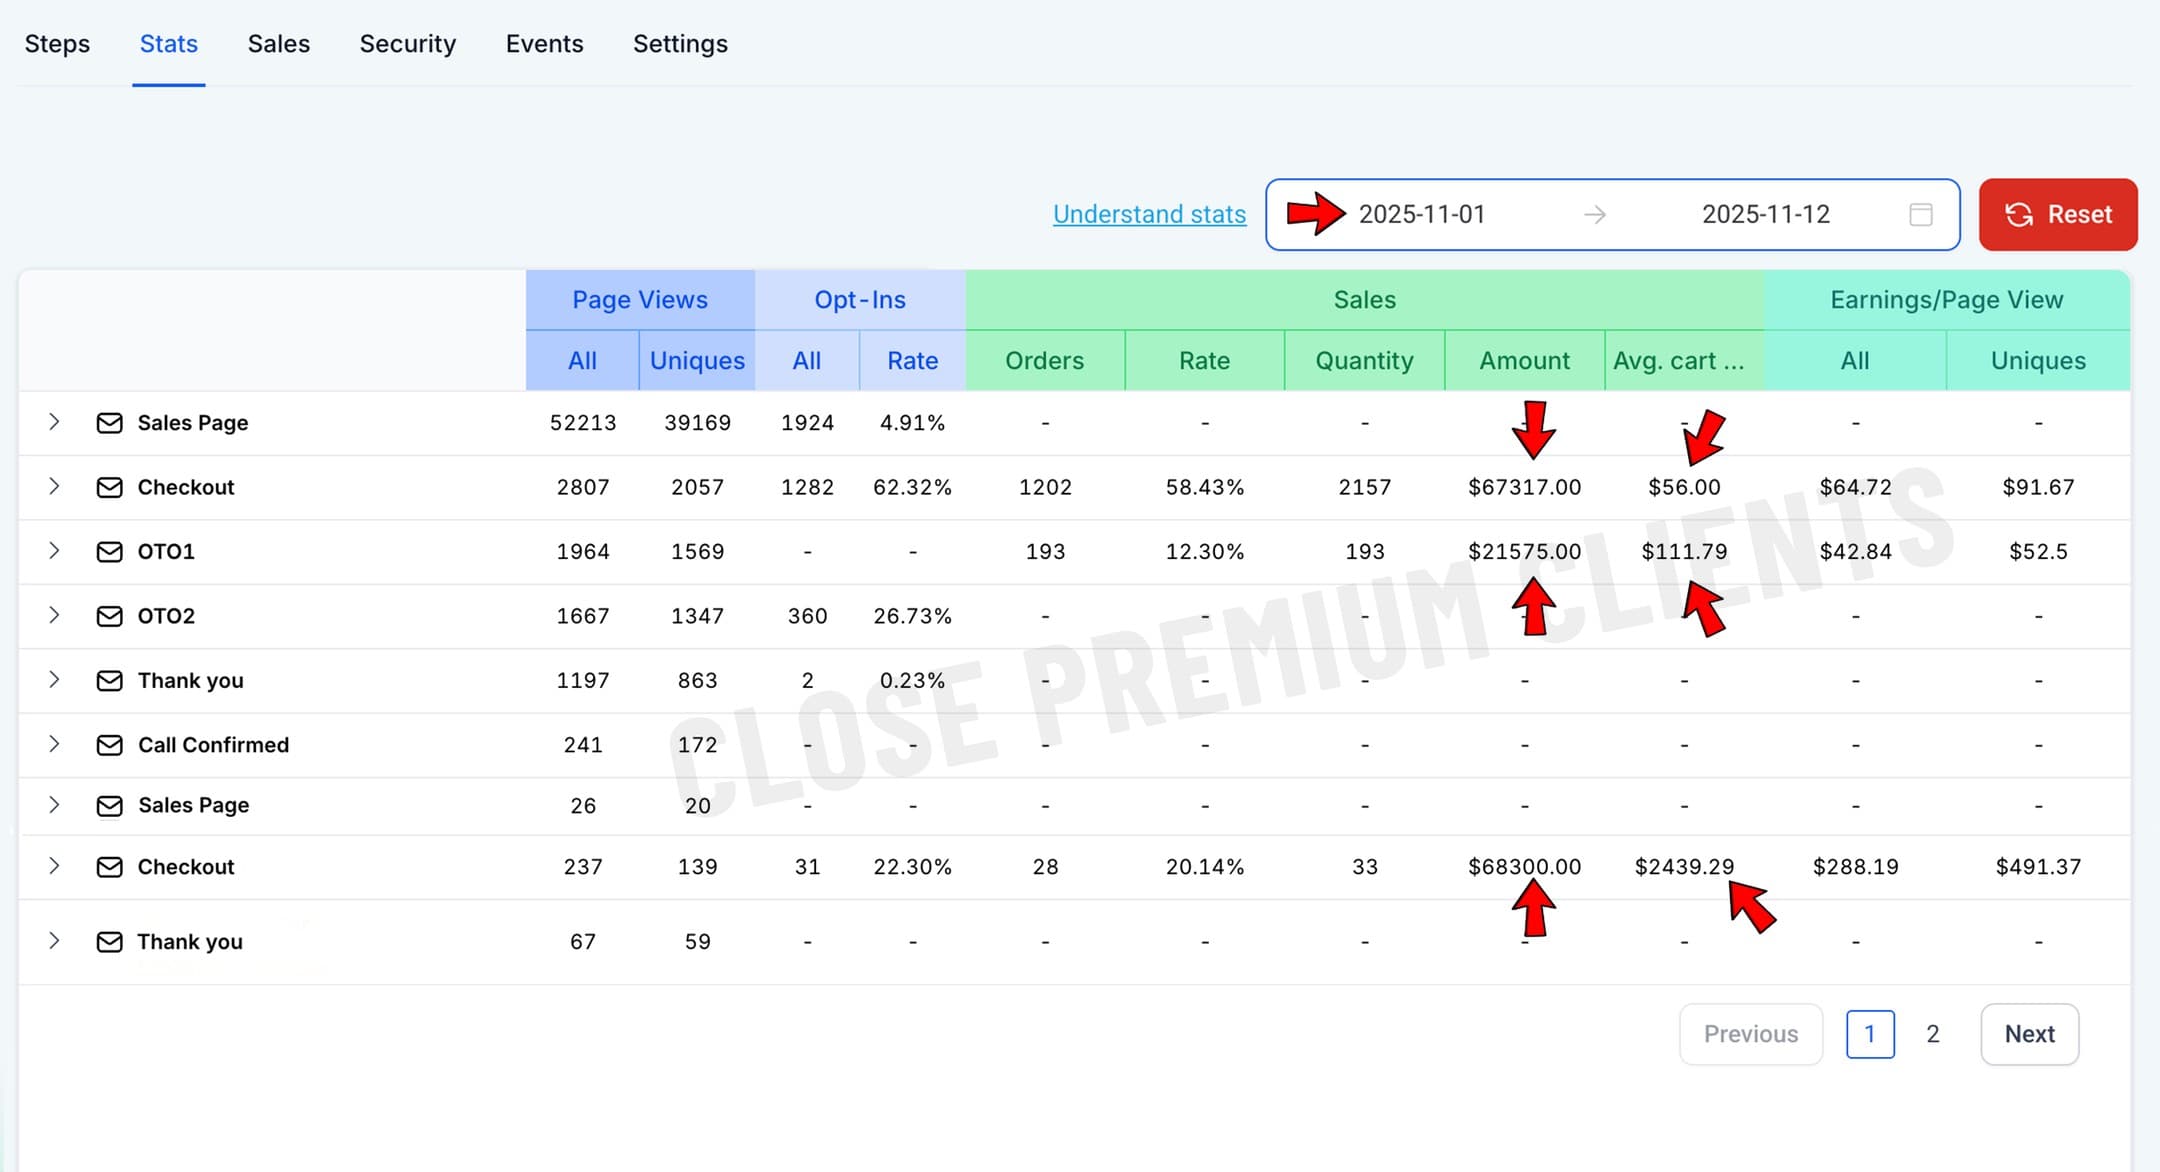This screenshot has width=2160, height=1172.
Task: Click the $111.79 average cart value
Action: click(x=1685, y=552)
